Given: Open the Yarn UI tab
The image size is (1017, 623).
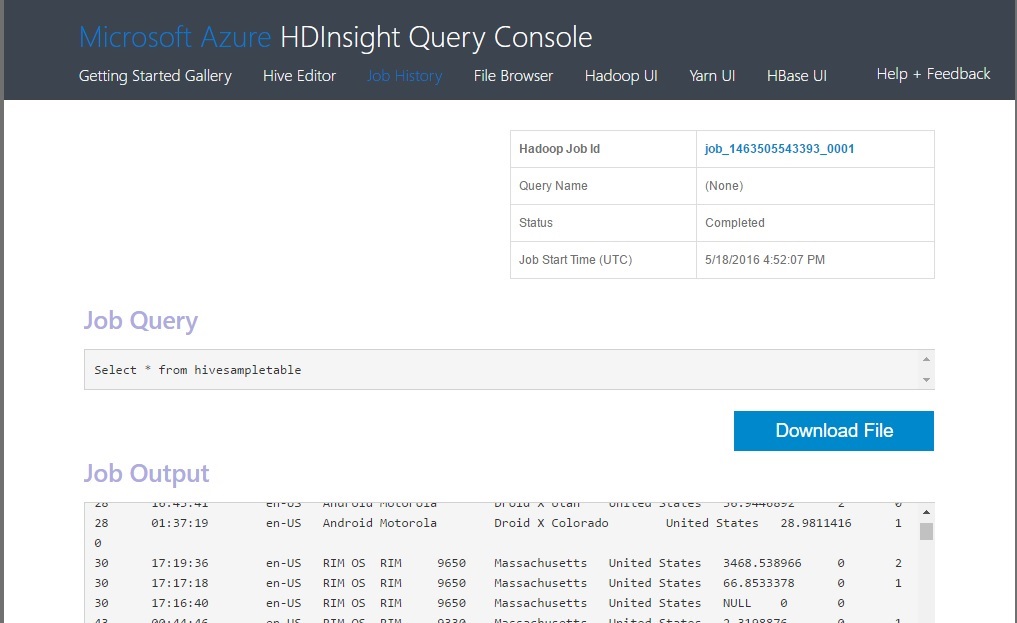Looking at the screenshot, I should click(712, 76).
